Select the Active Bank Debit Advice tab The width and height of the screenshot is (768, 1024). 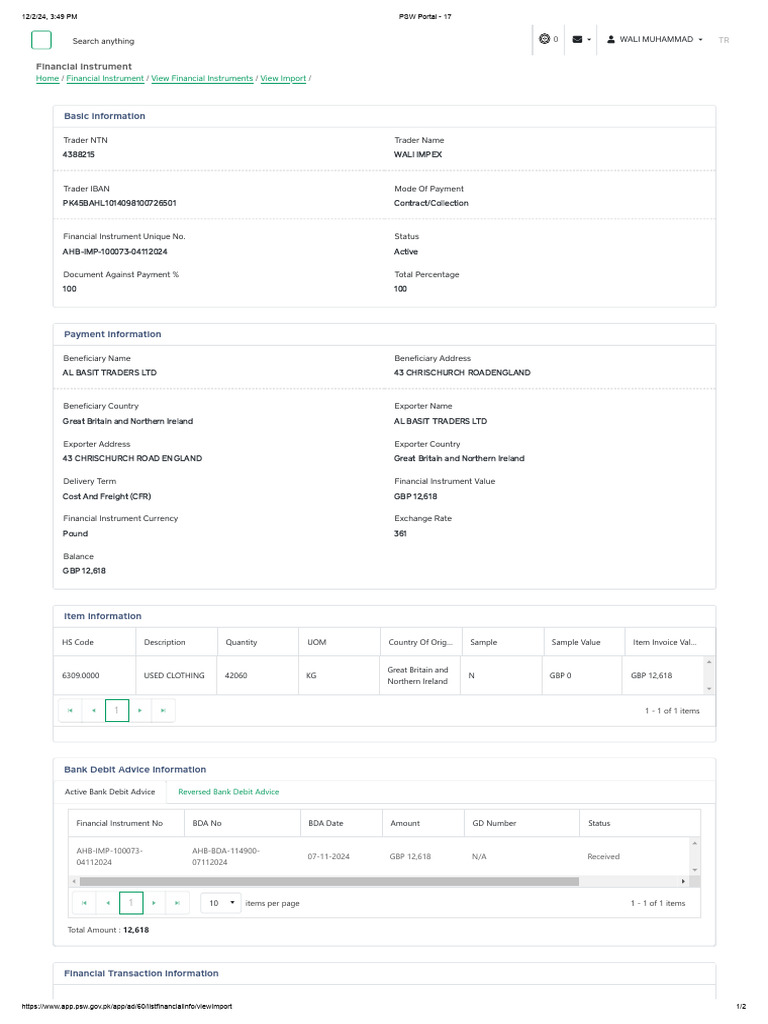coord(110,792)
